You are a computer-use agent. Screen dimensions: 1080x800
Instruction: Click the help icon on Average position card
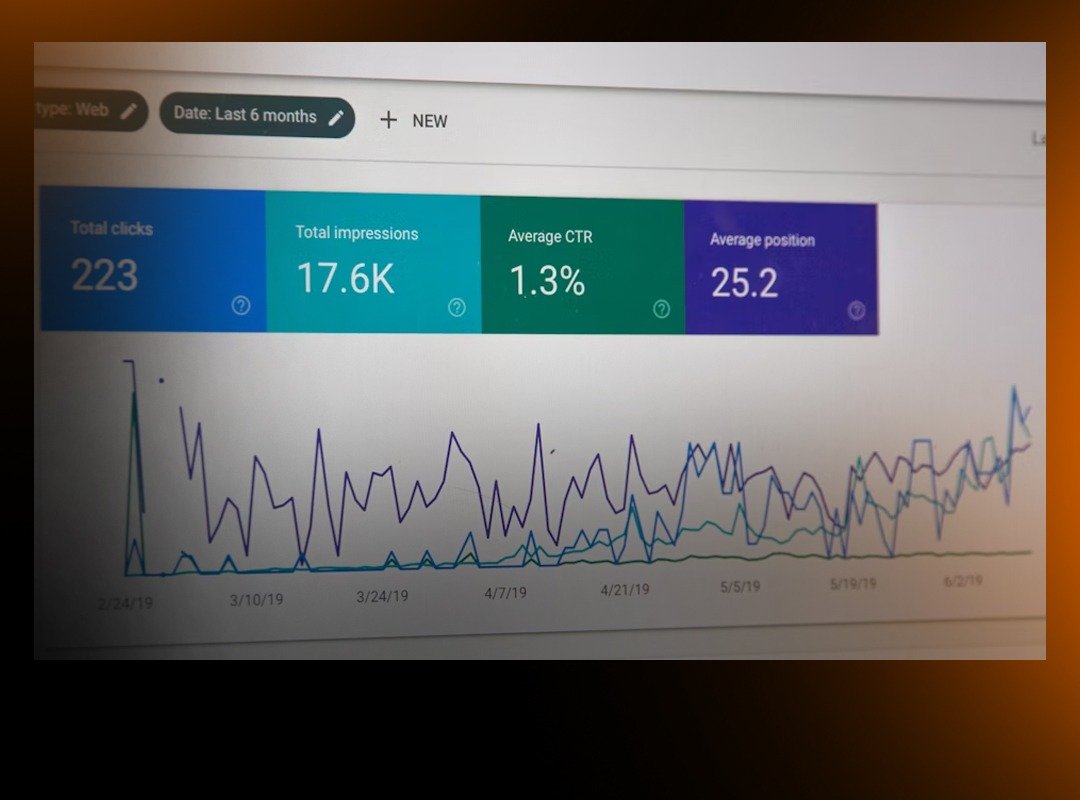point(856,312)
